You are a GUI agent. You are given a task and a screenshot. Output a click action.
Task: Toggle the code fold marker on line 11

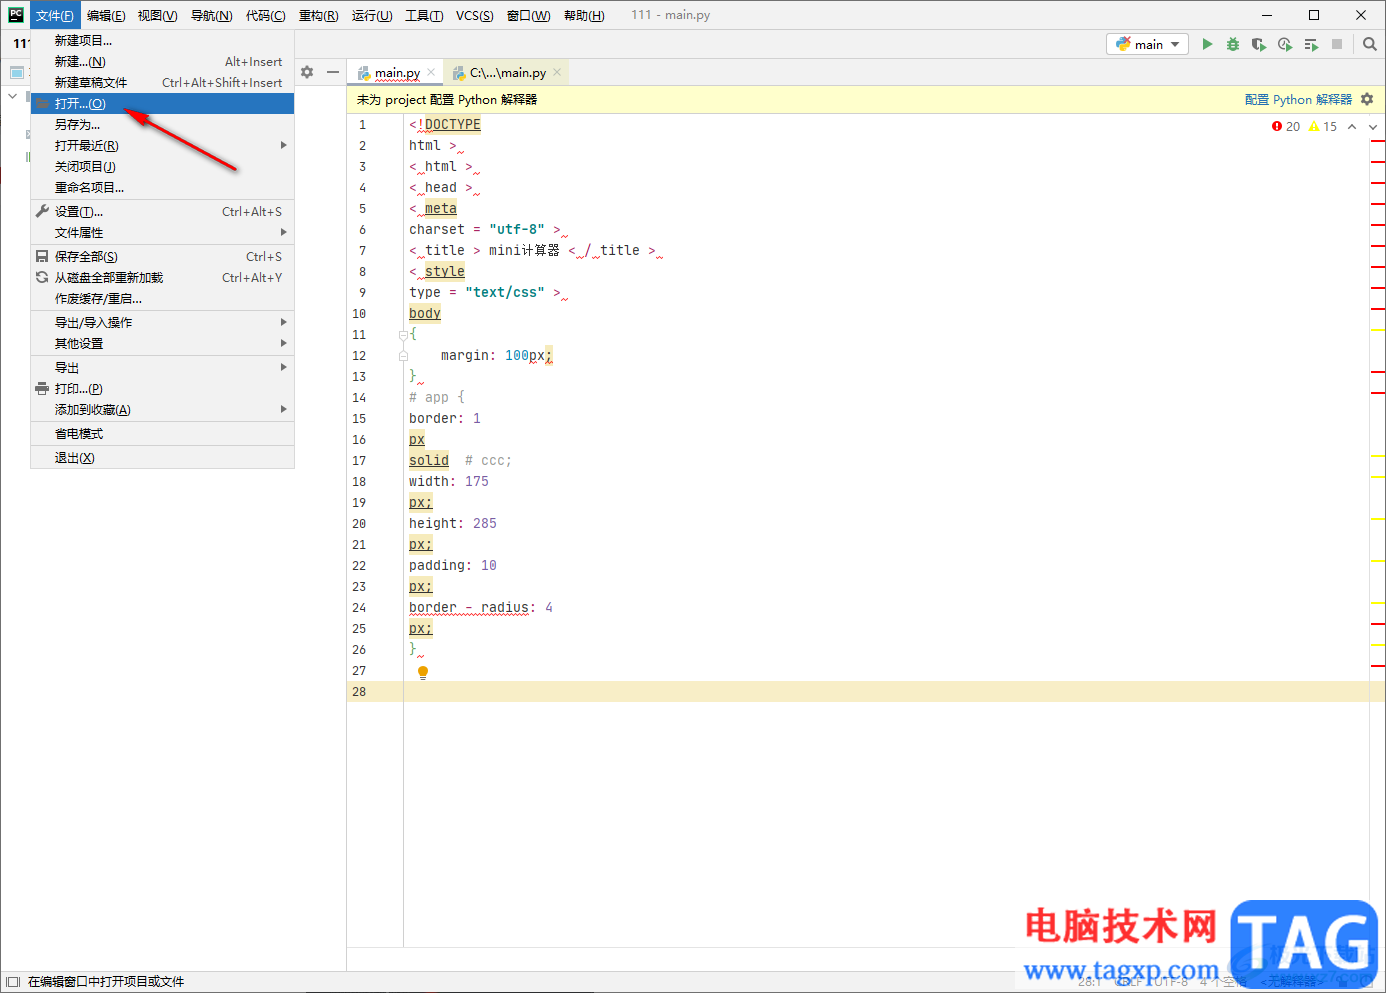[x=403, y=335]
